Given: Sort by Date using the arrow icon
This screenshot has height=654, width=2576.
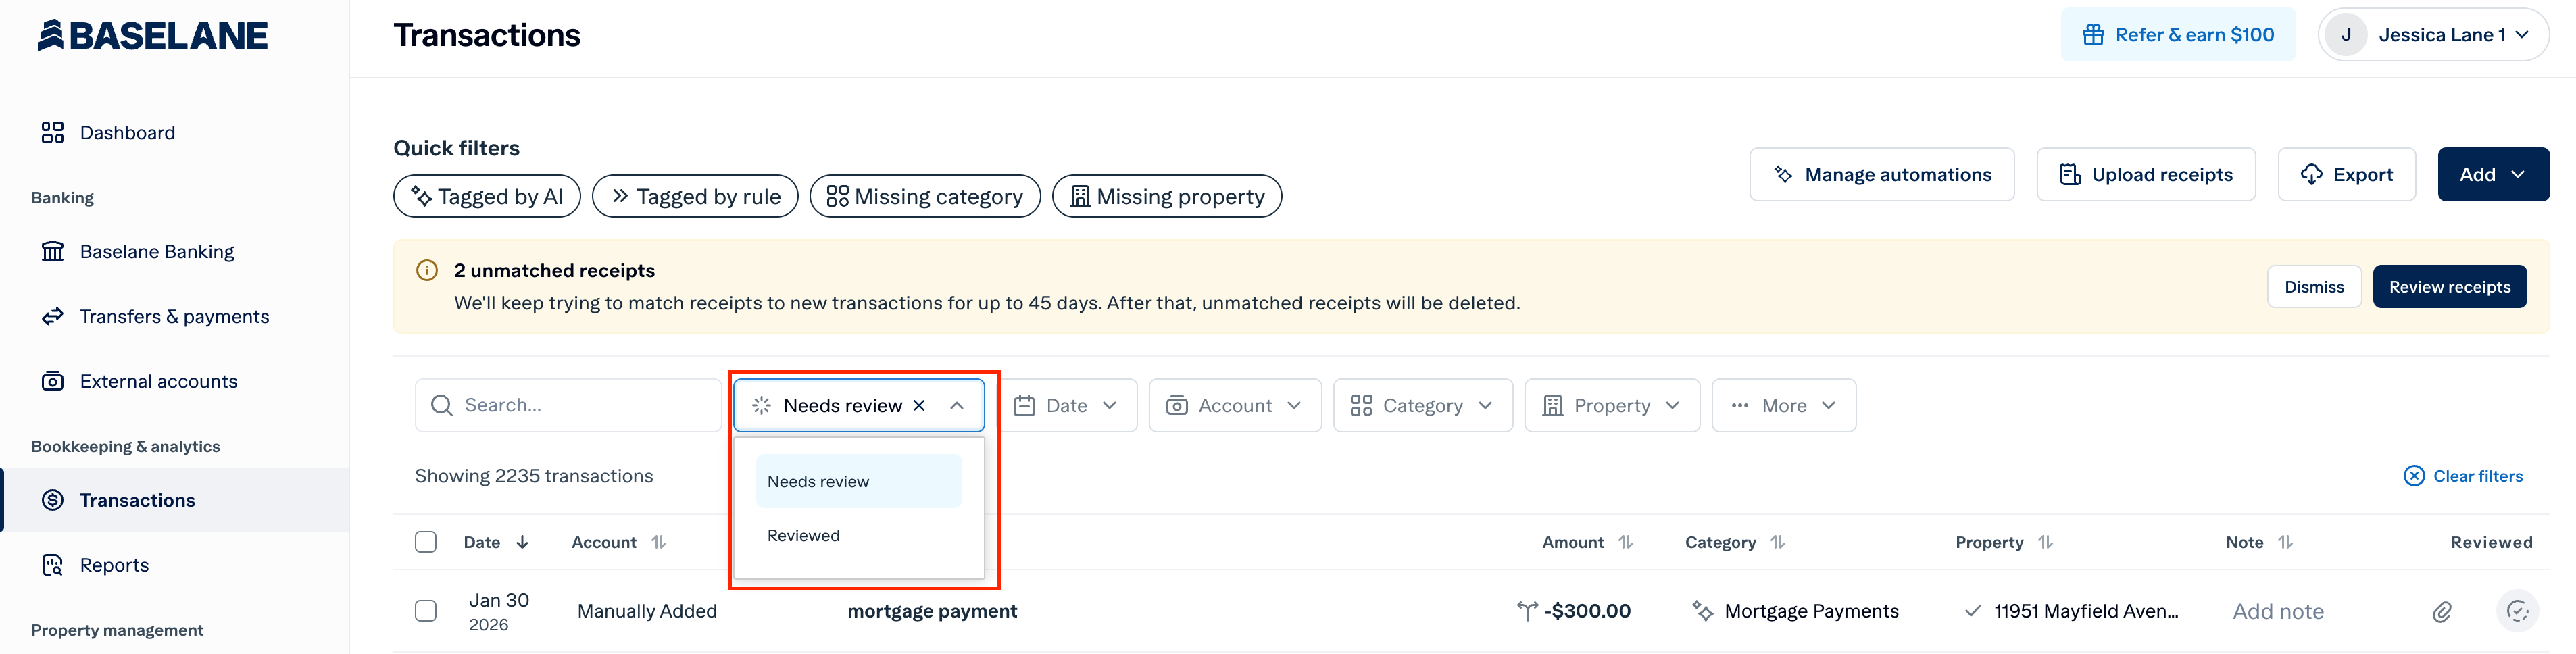Looking at the screenshot, I should coord(522,542).
